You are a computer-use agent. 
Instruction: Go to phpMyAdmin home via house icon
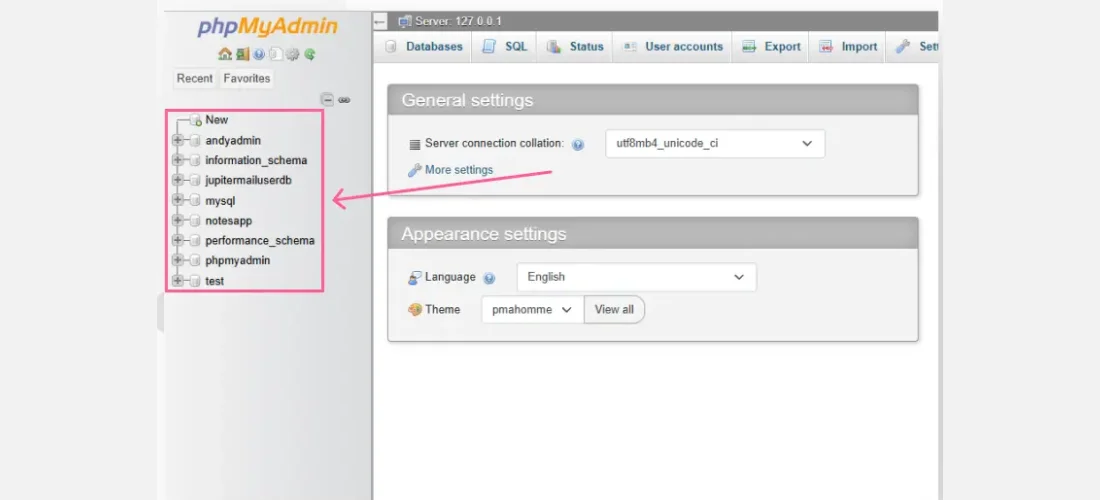(225, 54)
